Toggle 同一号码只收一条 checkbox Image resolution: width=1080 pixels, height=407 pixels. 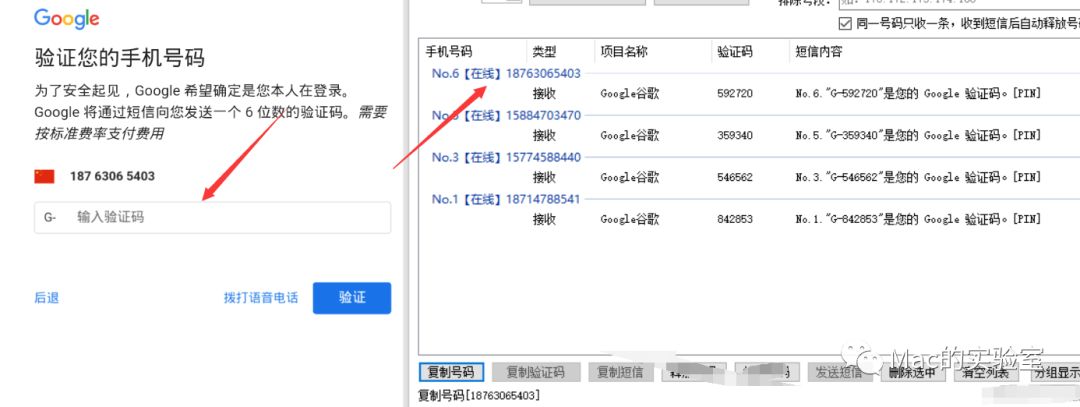click(845, 24)
